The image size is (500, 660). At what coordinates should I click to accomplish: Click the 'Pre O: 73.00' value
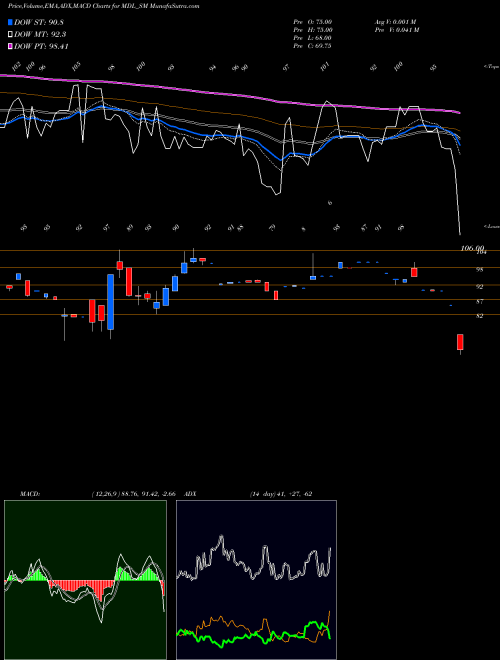coord(313,22)
